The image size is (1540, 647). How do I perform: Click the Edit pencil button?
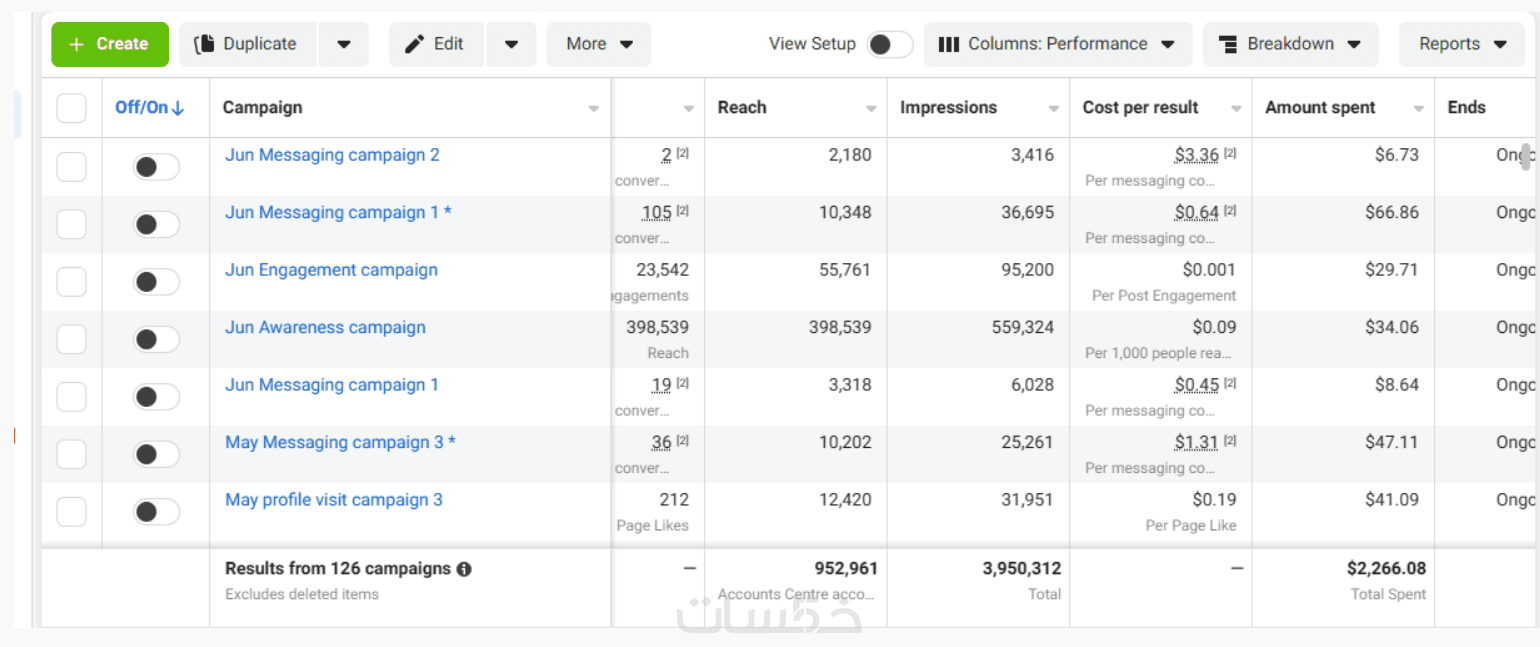click(435, 44)
